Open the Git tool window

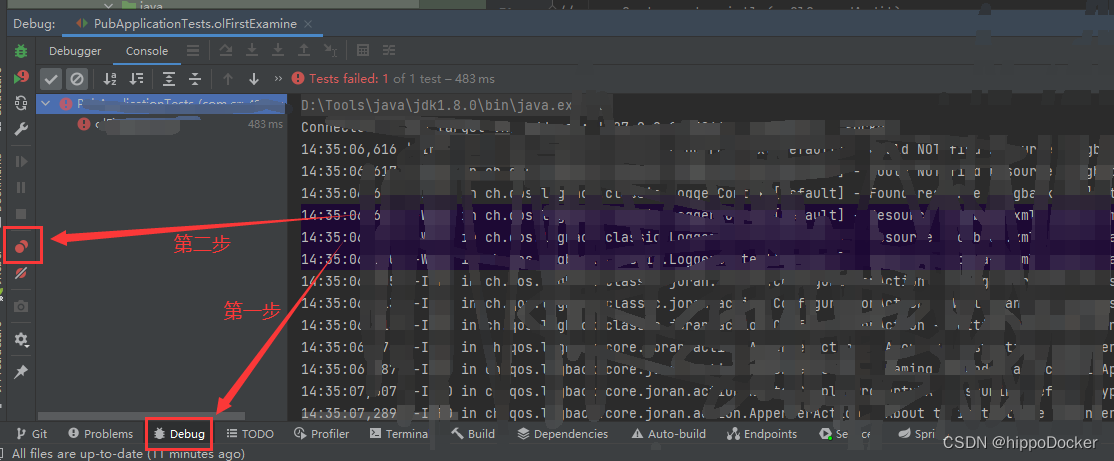tap(32, 433)
